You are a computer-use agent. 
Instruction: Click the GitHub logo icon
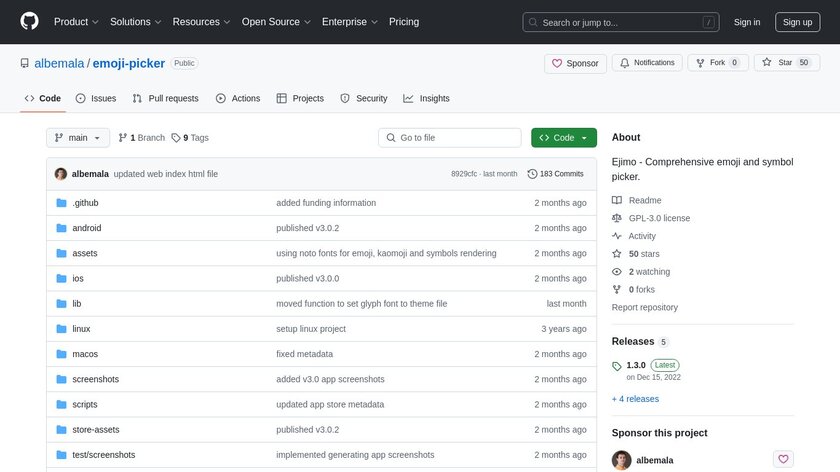click(29, 22)
